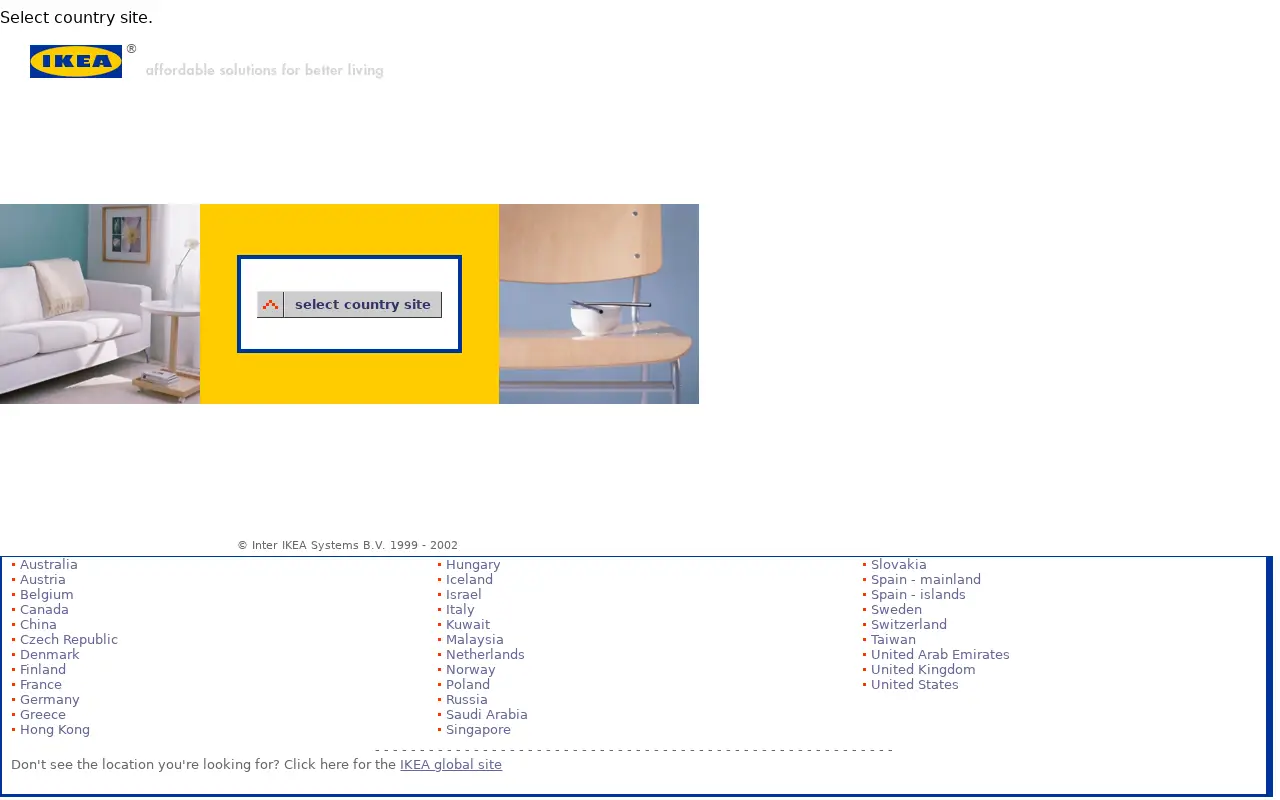
Task: Select Poland country site
Action: 468,685
